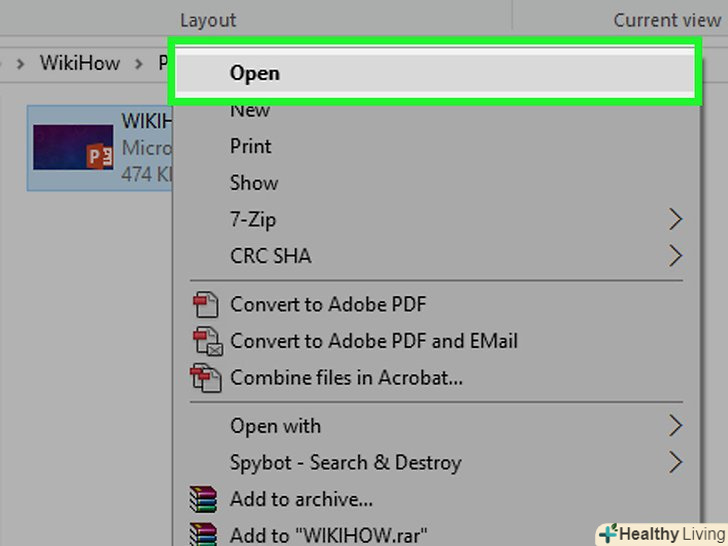Screen dimensions: 728x546
Task: Select the PowerPoint file thumbnail
Action: click(x=72, y=147)
